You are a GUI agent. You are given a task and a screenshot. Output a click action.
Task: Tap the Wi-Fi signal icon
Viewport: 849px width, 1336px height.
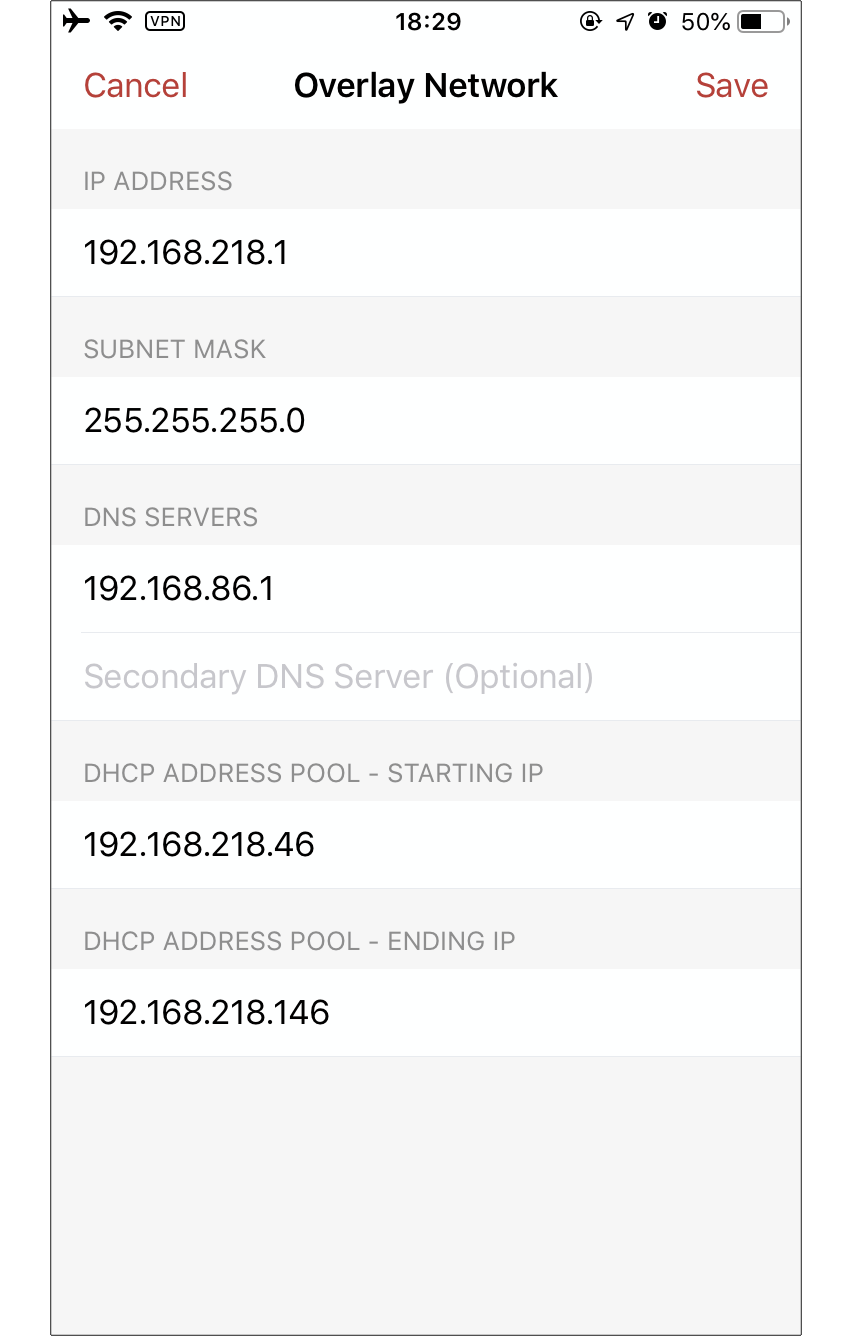[x=119, y=21]
